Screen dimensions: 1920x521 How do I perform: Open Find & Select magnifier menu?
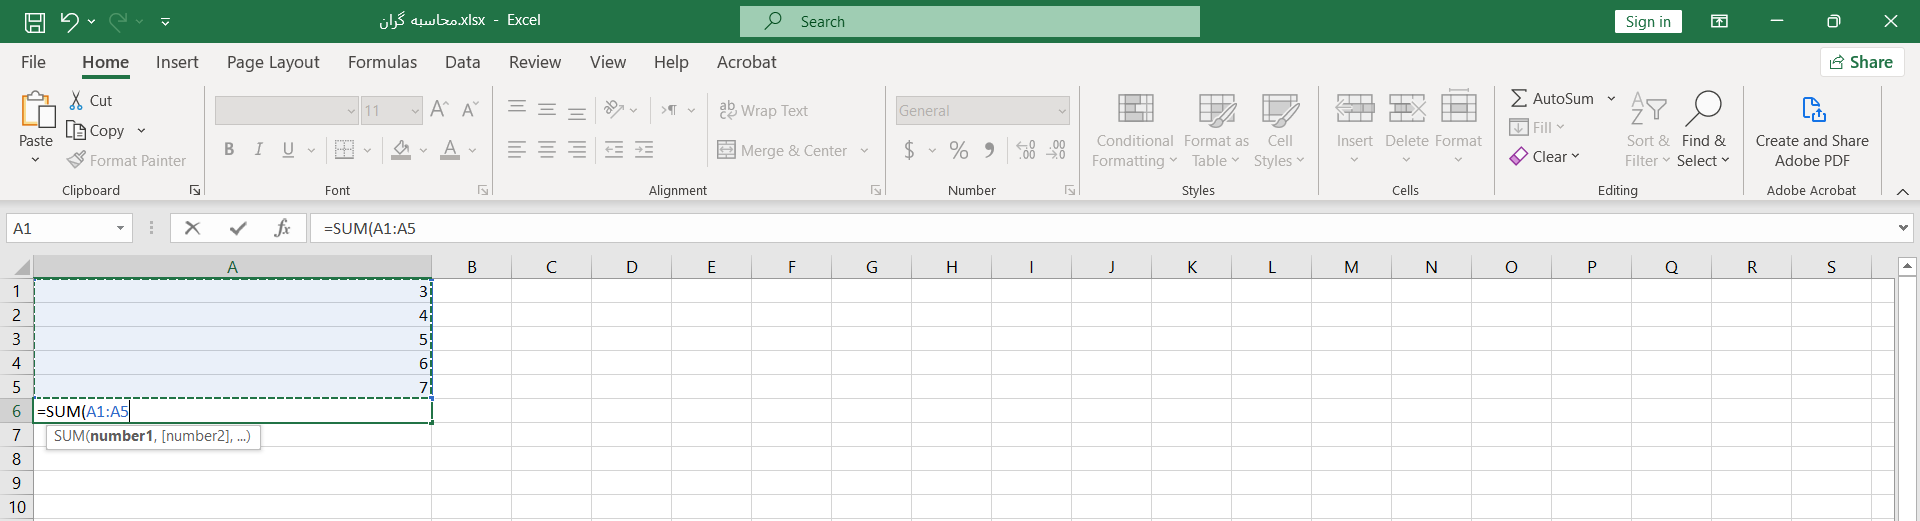(x=1703, y=131)
